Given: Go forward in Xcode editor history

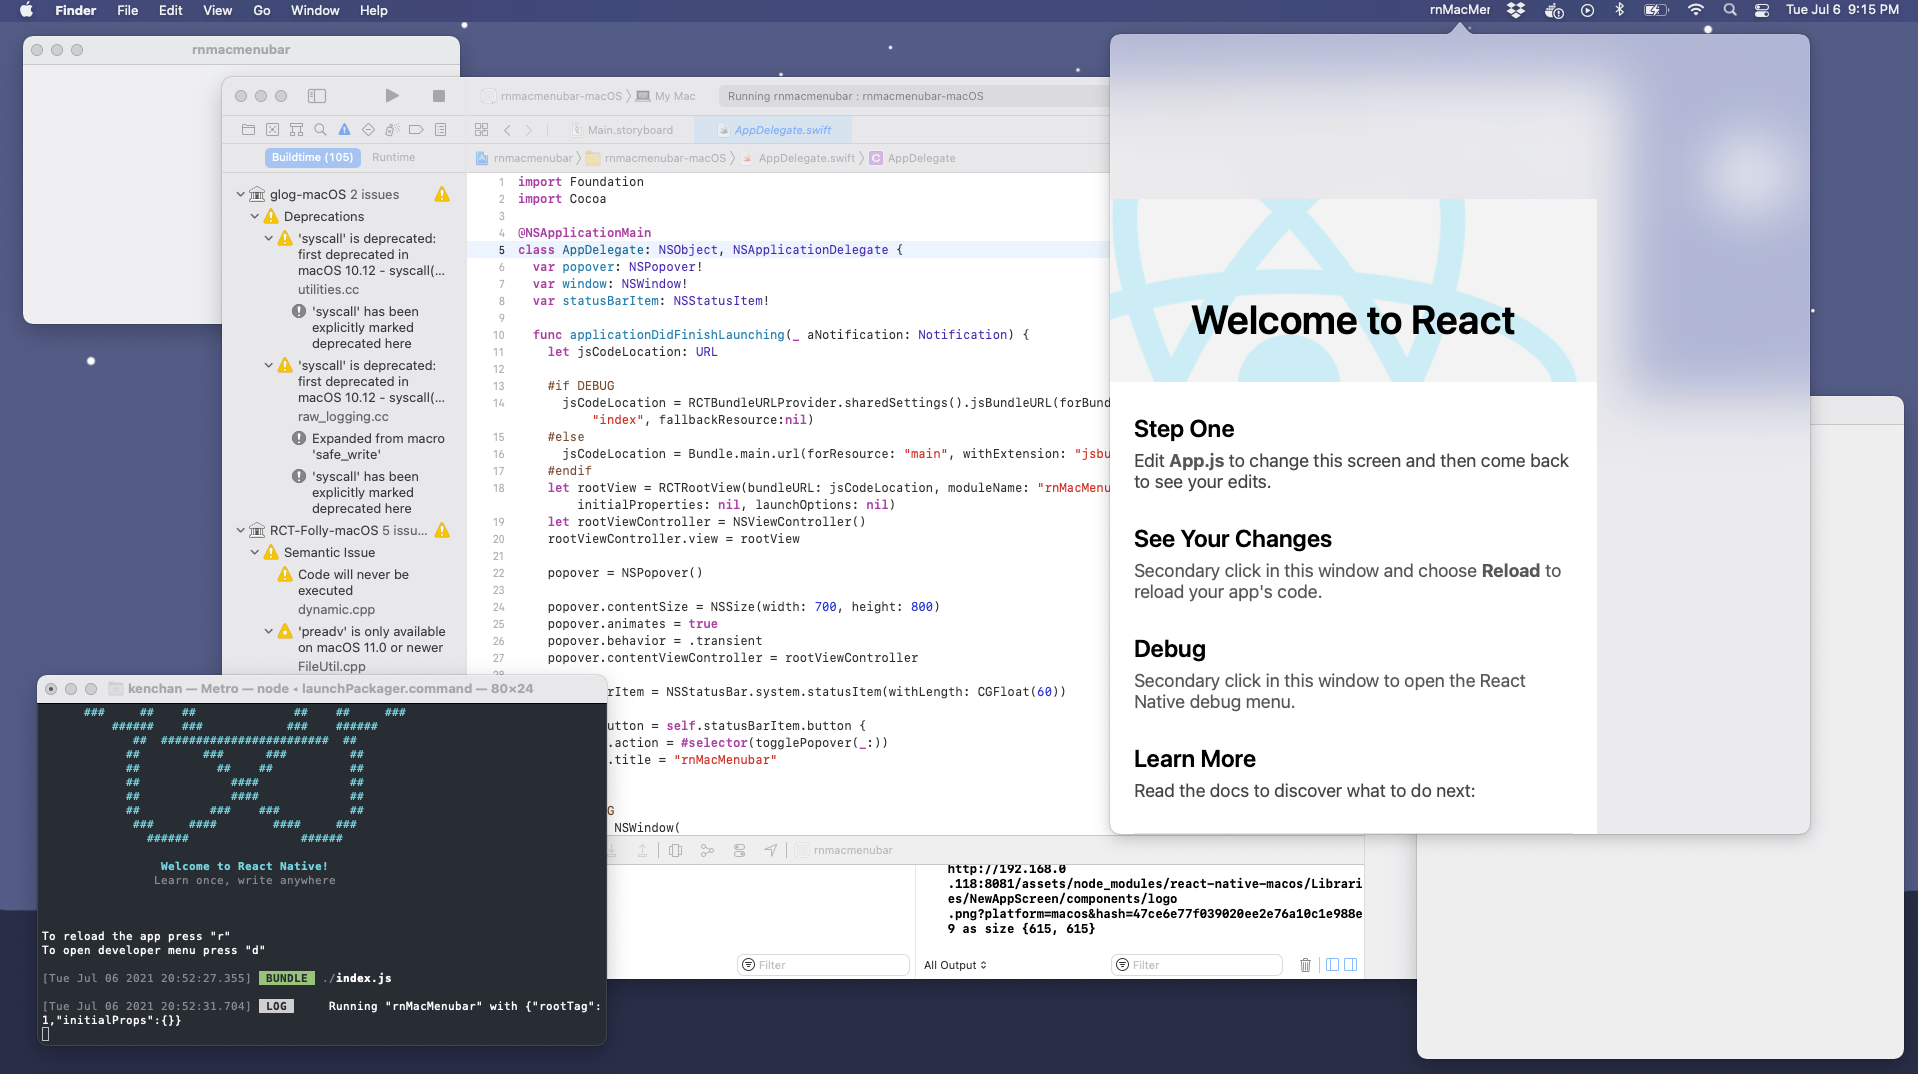Looking at the screenshot, I should [x=529, y=130].
